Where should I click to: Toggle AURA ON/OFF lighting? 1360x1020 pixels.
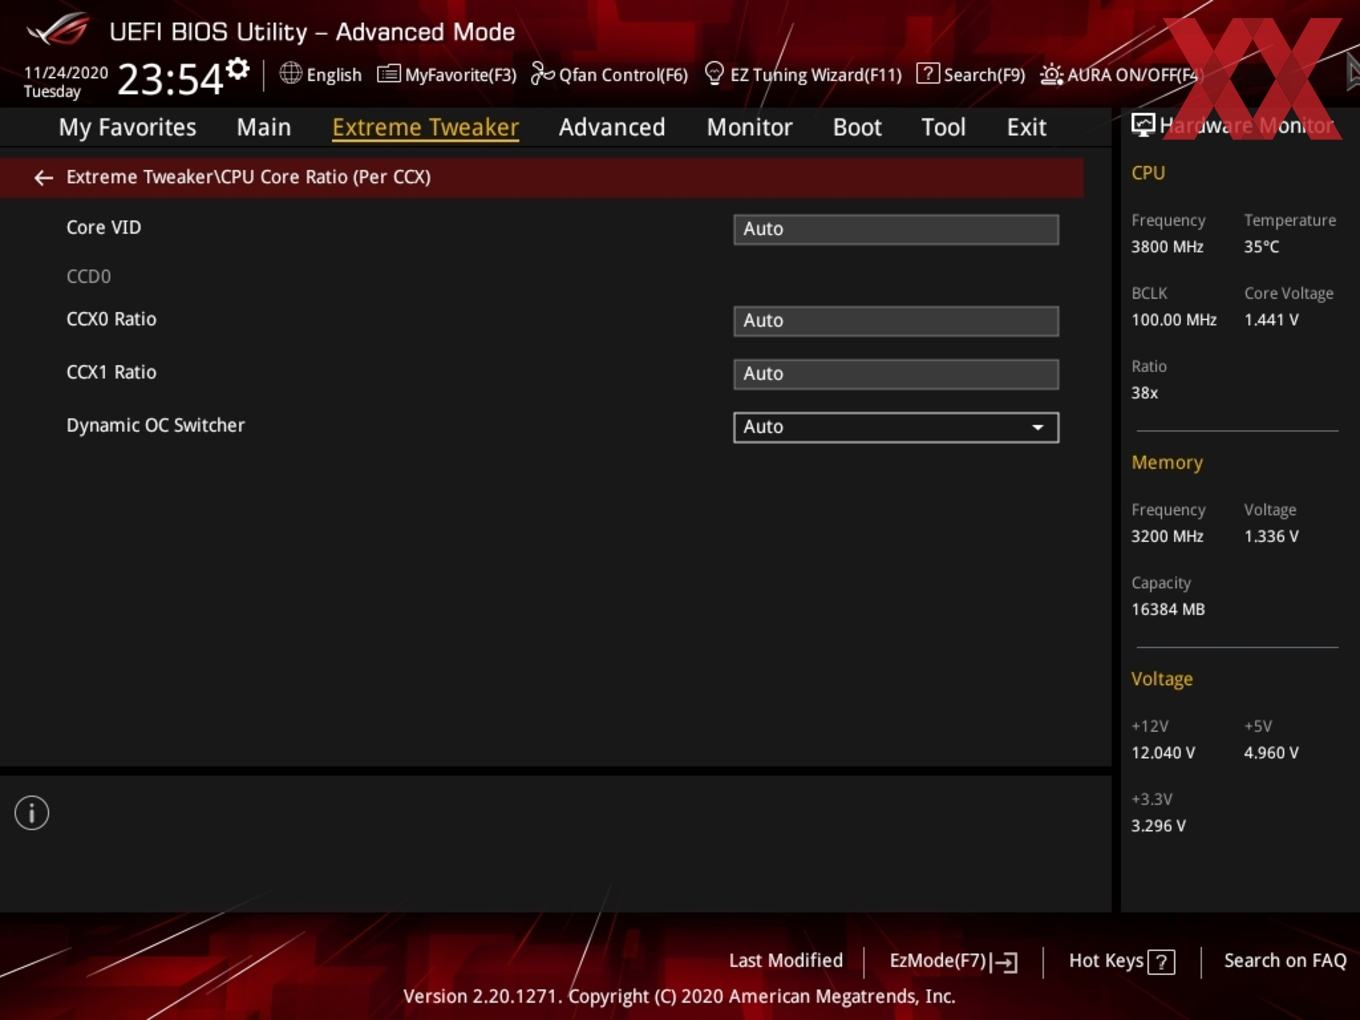[1119, 74]
